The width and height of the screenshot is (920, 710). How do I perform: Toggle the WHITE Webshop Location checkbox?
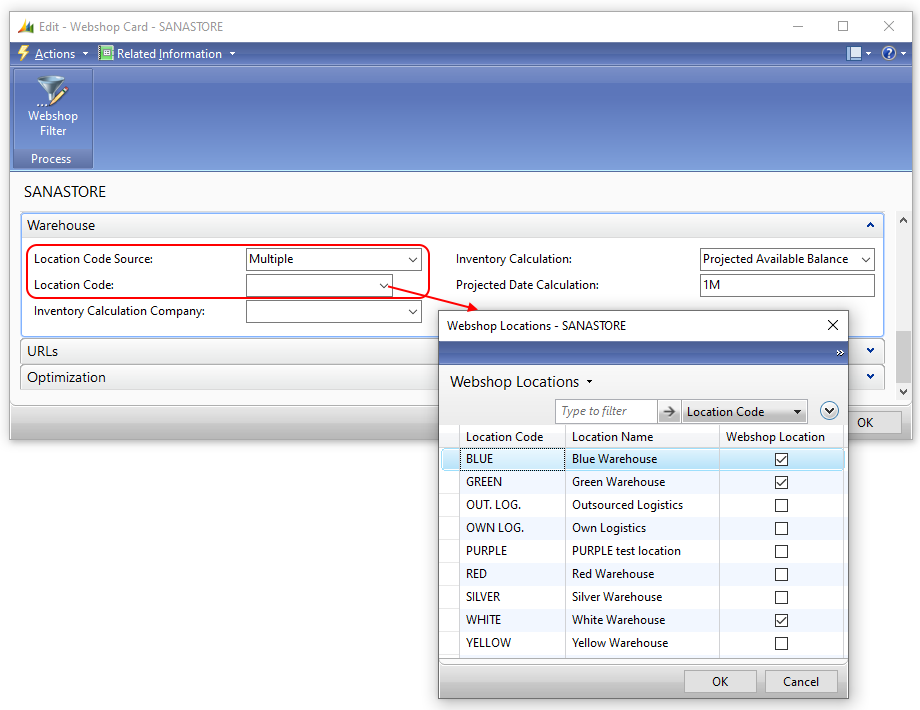[781, 620]
